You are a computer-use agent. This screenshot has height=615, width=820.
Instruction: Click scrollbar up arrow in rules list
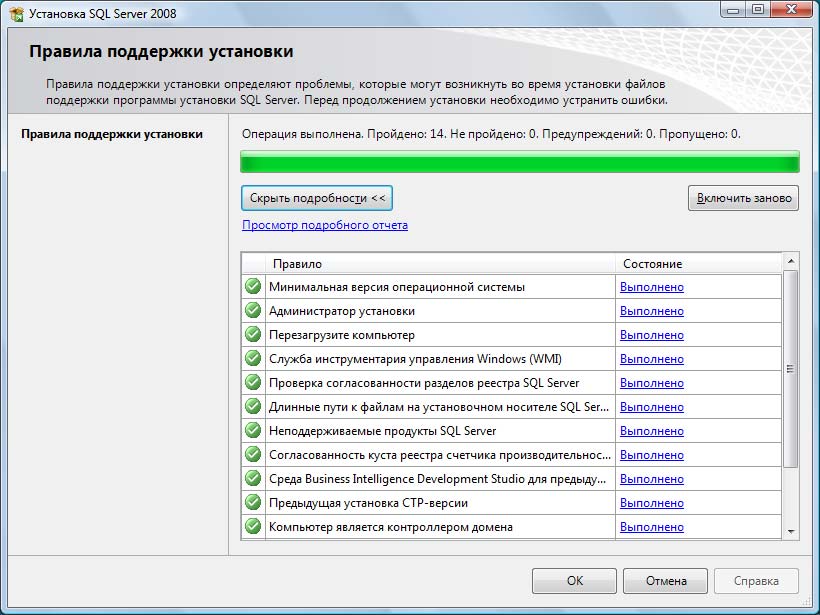point(791,262)
